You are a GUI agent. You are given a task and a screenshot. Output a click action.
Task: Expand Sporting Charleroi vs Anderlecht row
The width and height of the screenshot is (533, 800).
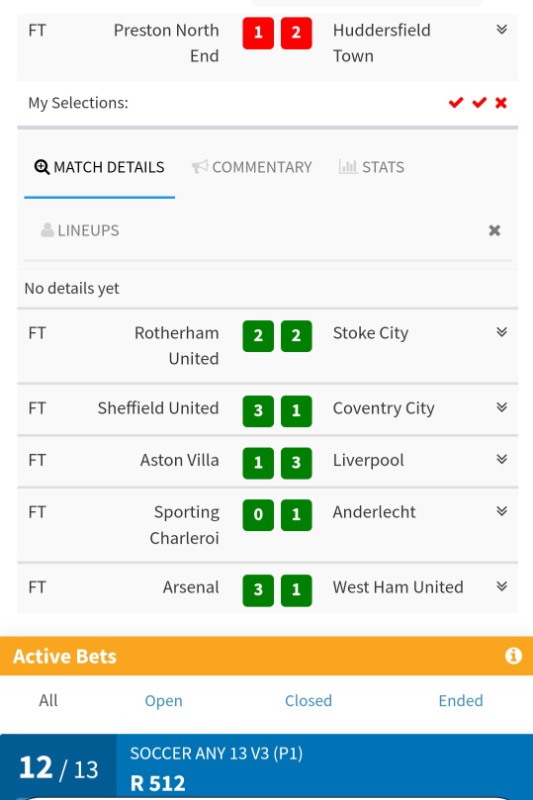(x=502, y=511)
